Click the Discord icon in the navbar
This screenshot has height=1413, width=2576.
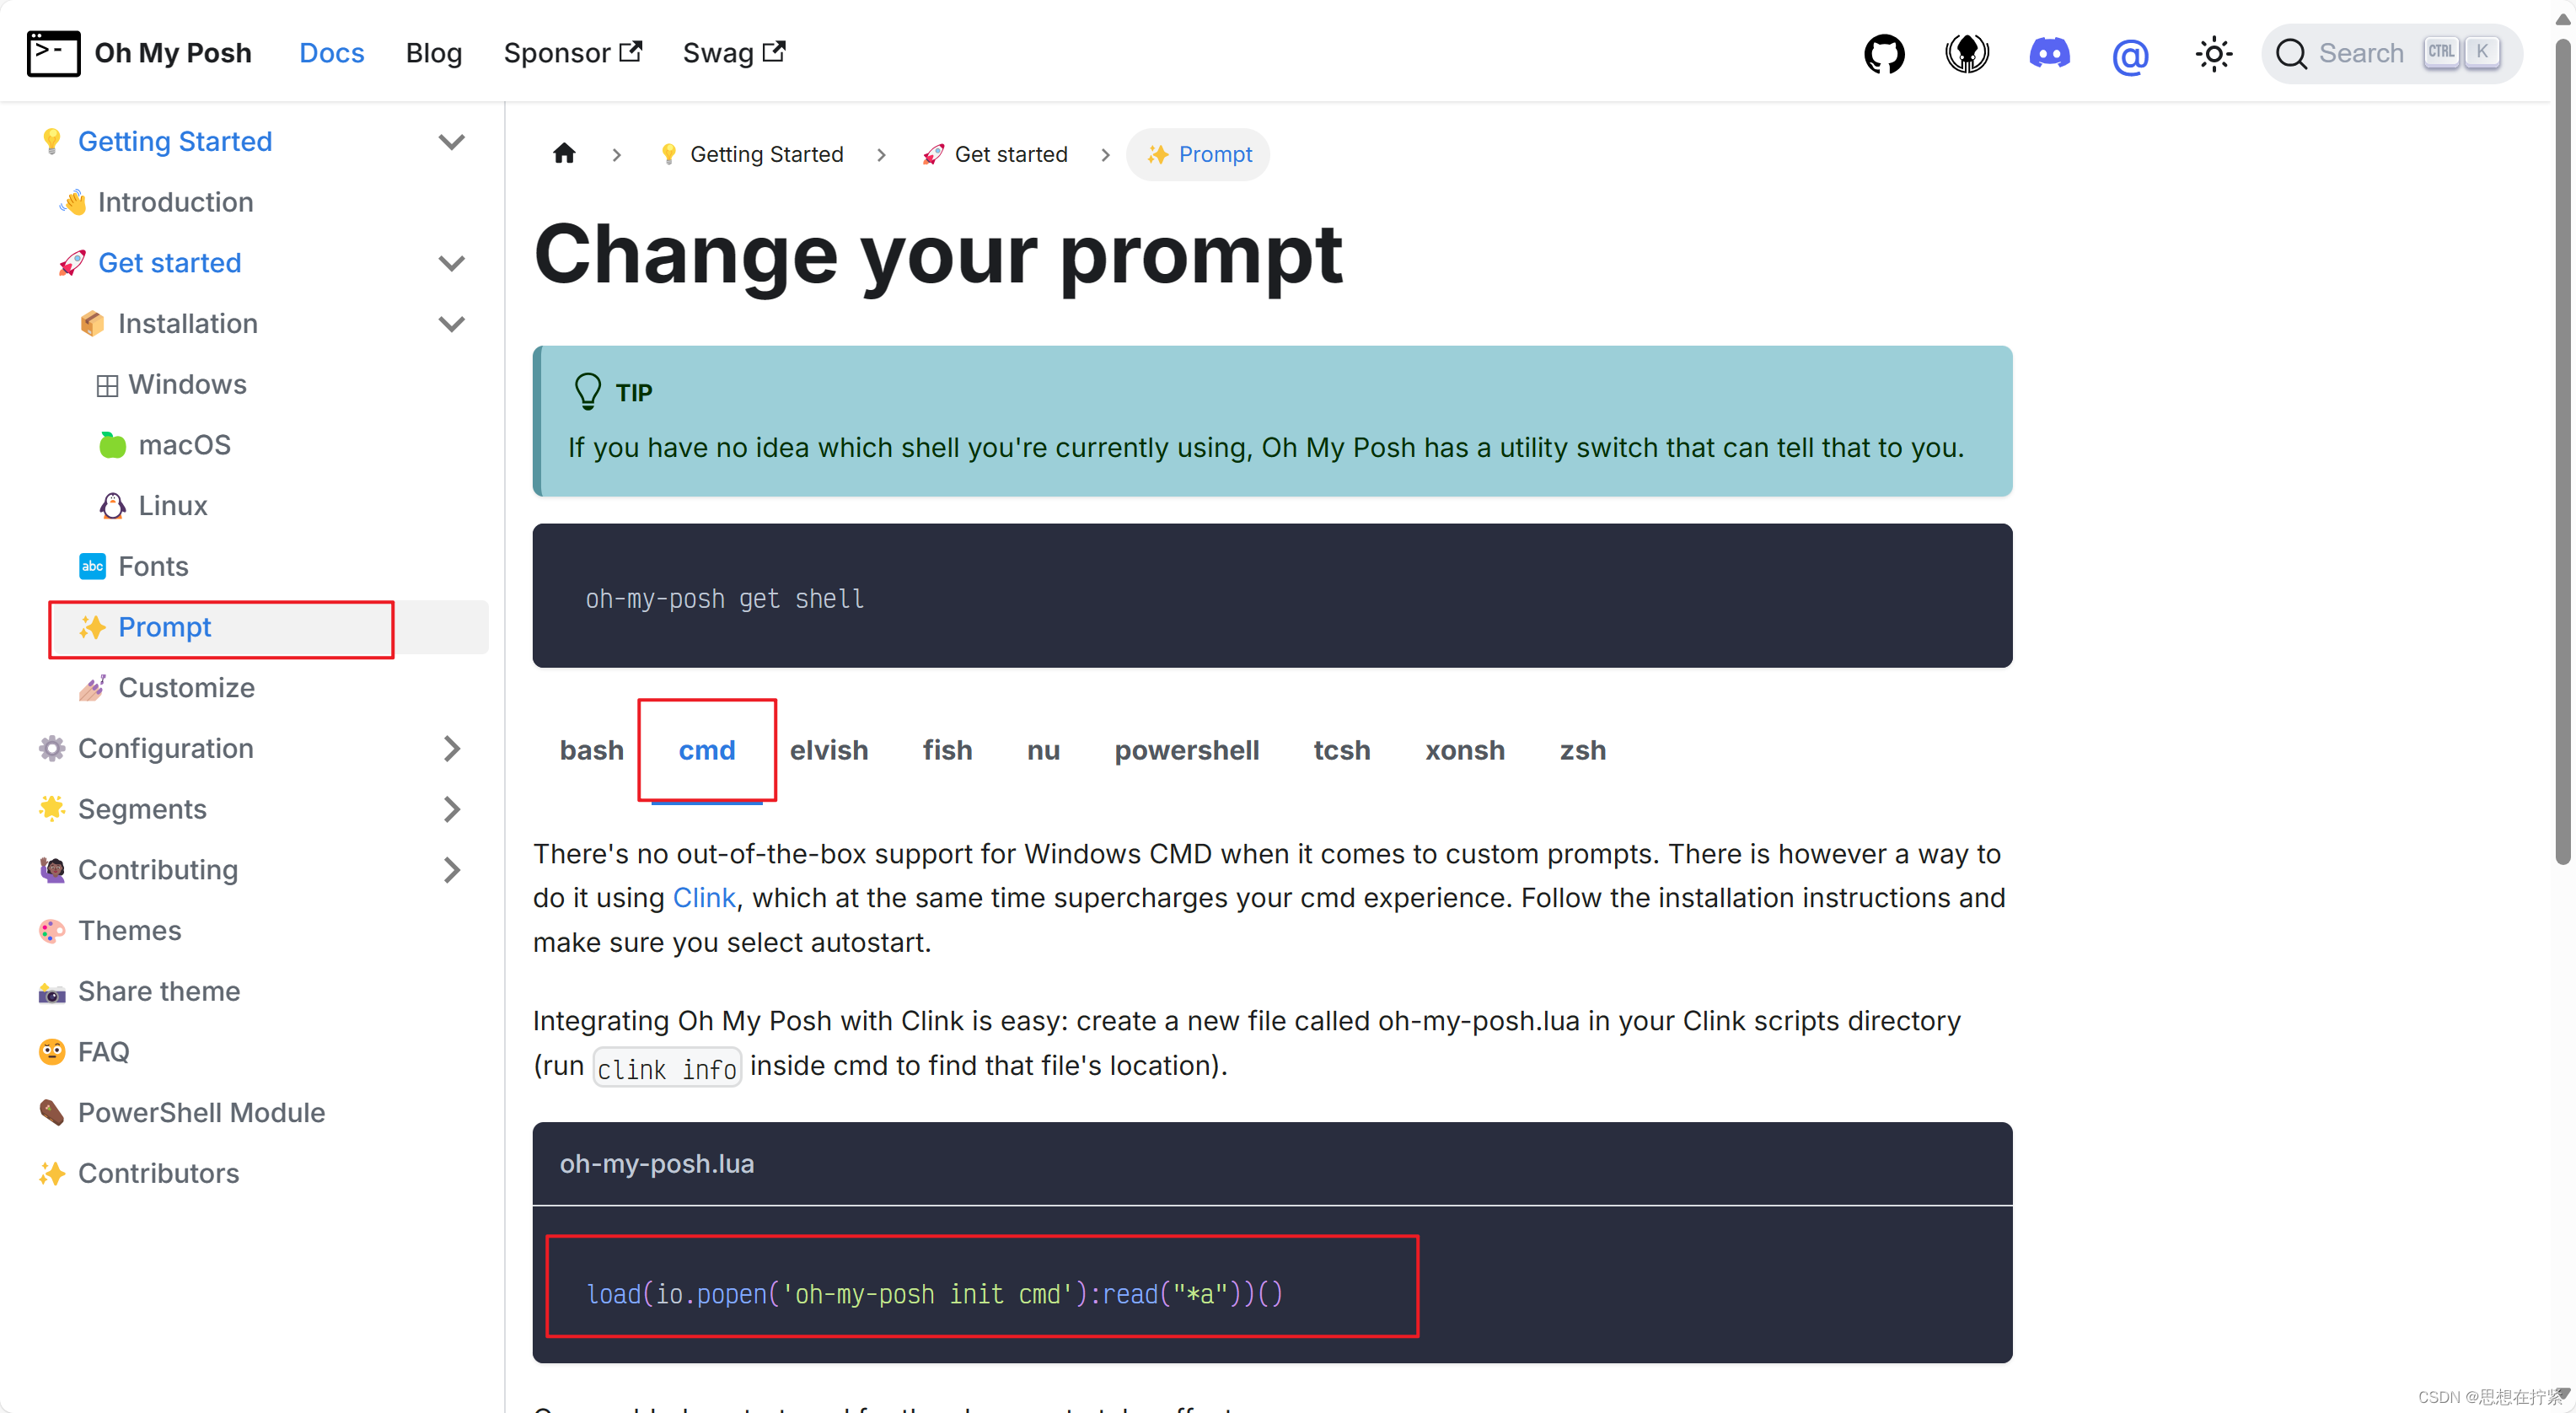tap(2047, 52)
